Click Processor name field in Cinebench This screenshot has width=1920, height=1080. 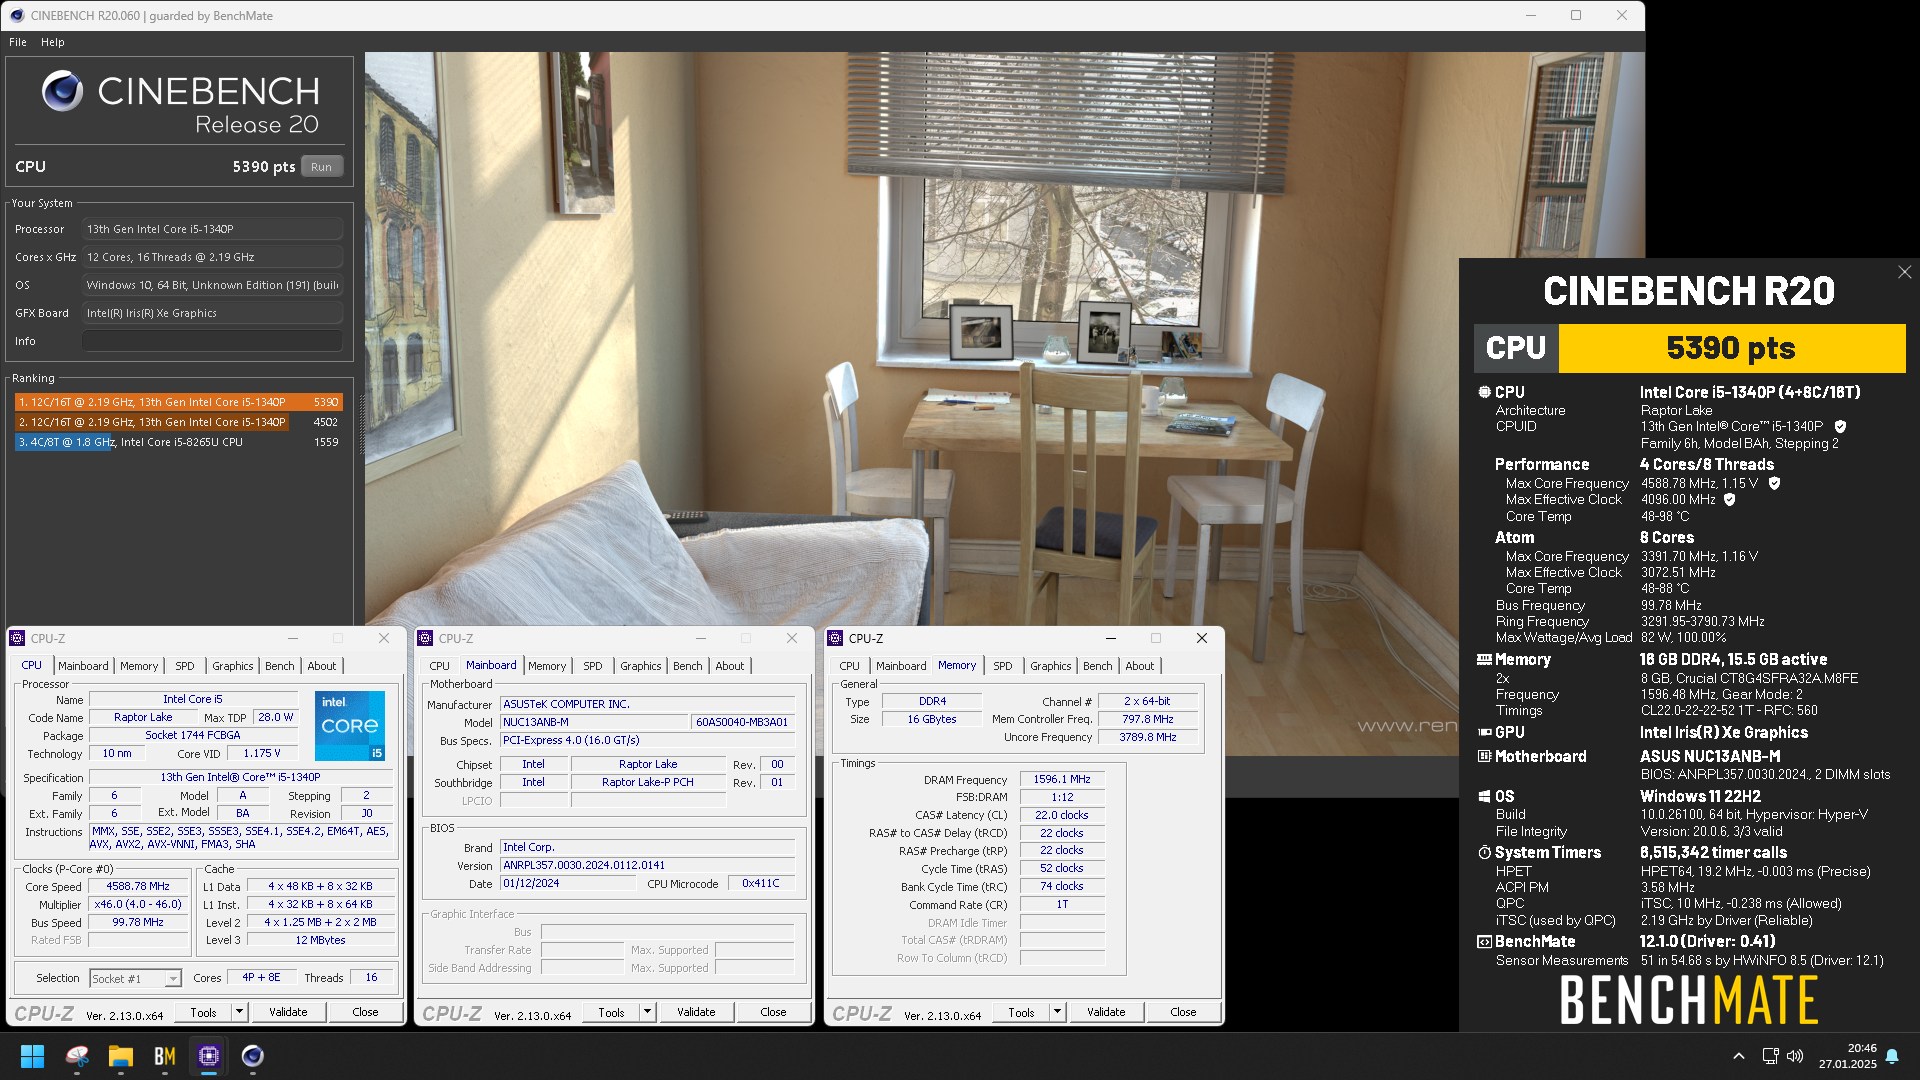[212, 229]
